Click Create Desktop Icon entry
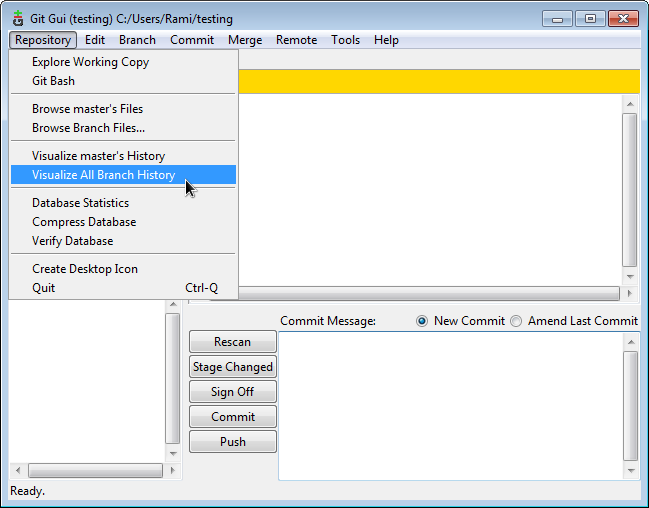Viewport: 649px width, 508px height. coord(85,269)
